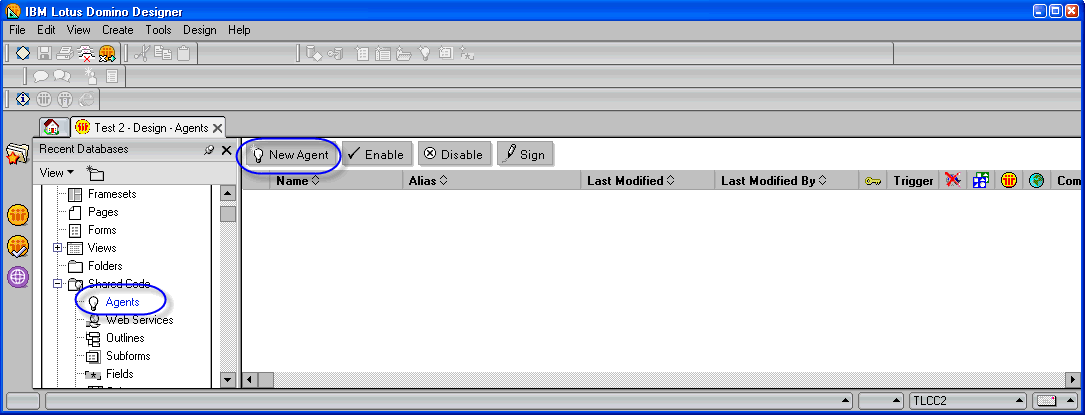
Task: Open the Design menu
Action: point(200,30)
